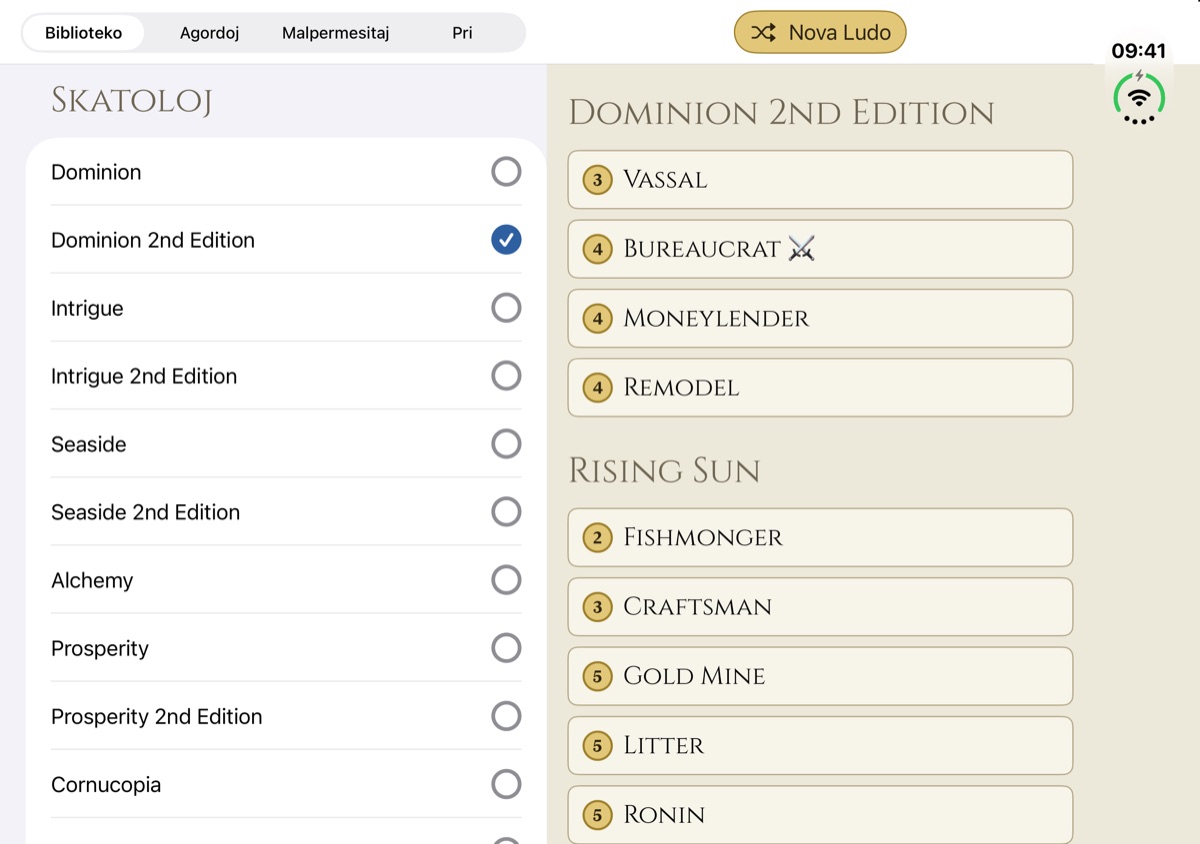
Task: Select the Dominion set radio button
Action: click(x=506, y=172)
